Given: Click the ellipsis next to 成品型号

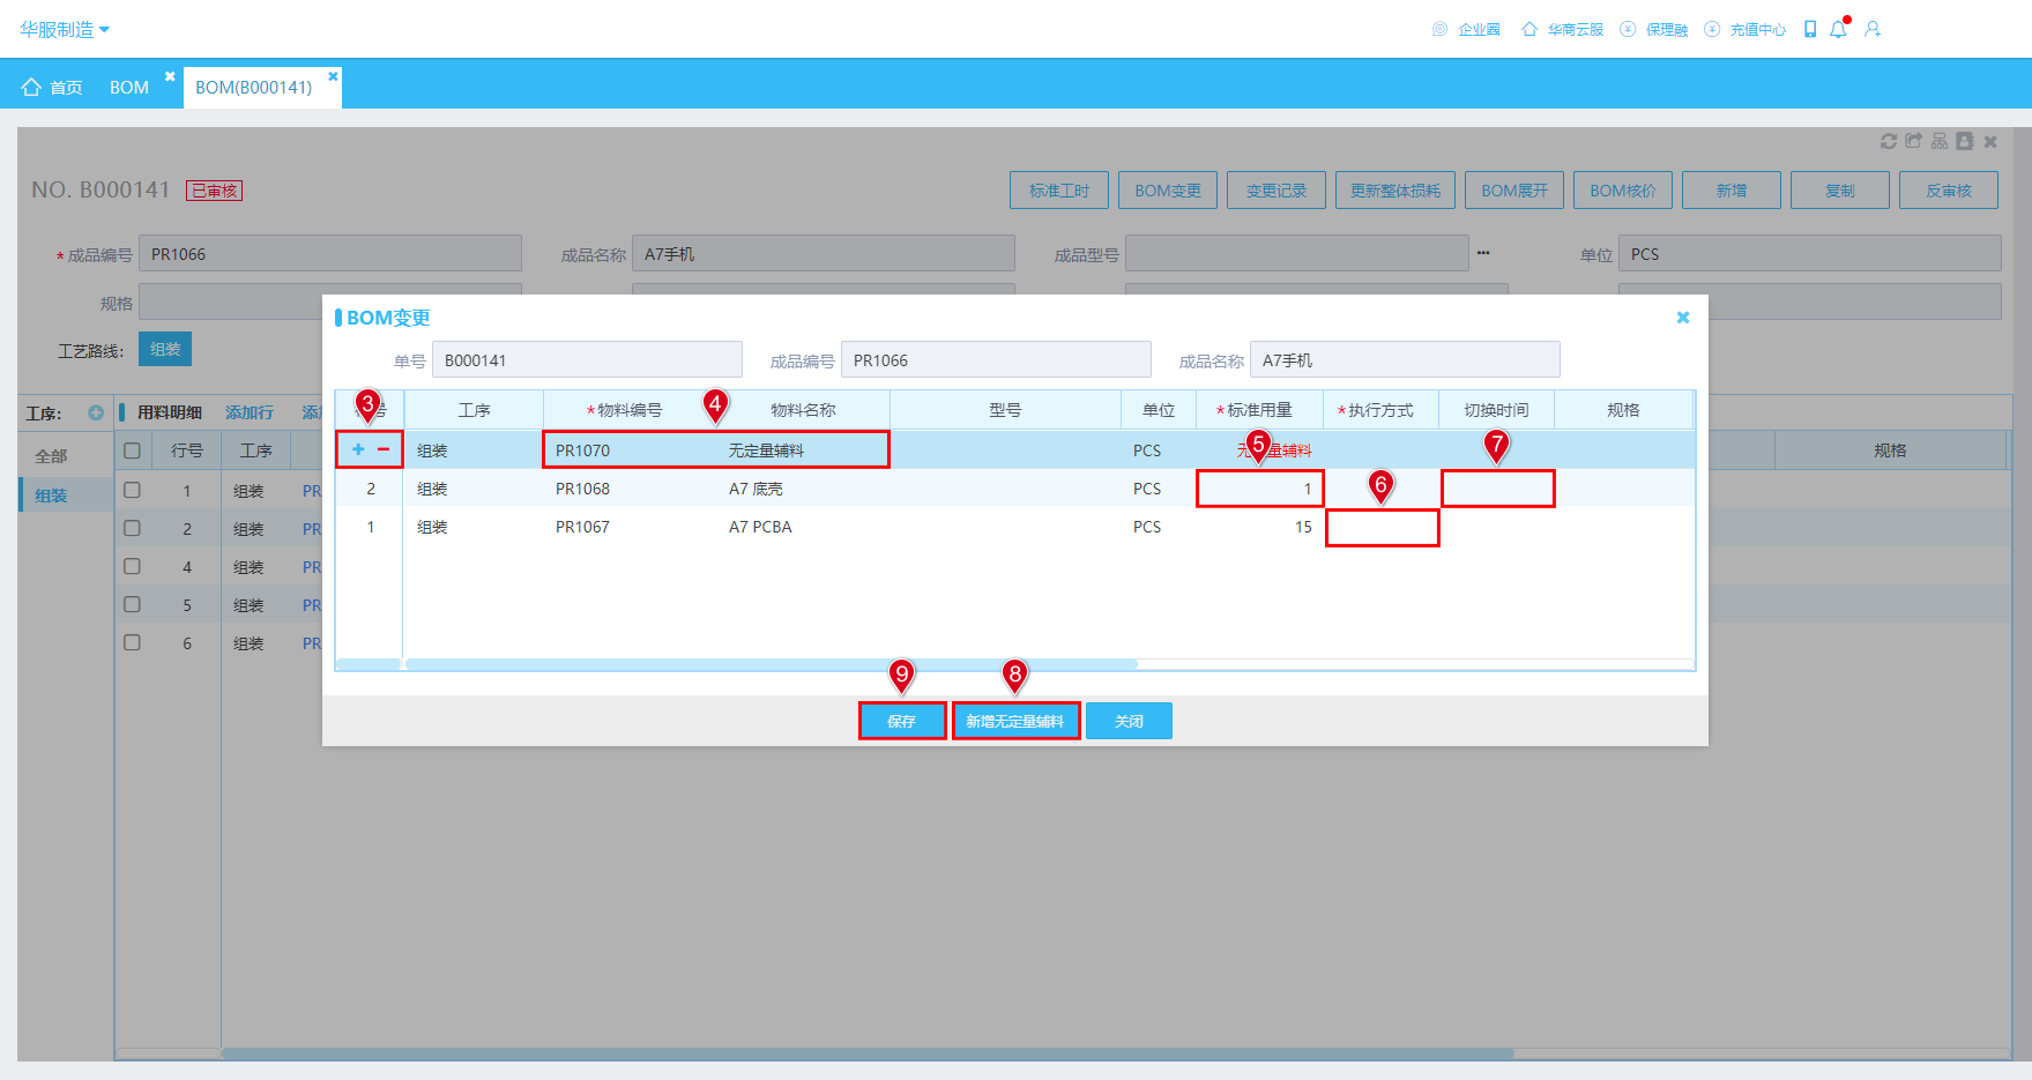Looking at the screenshot, I should point(1483,253).
